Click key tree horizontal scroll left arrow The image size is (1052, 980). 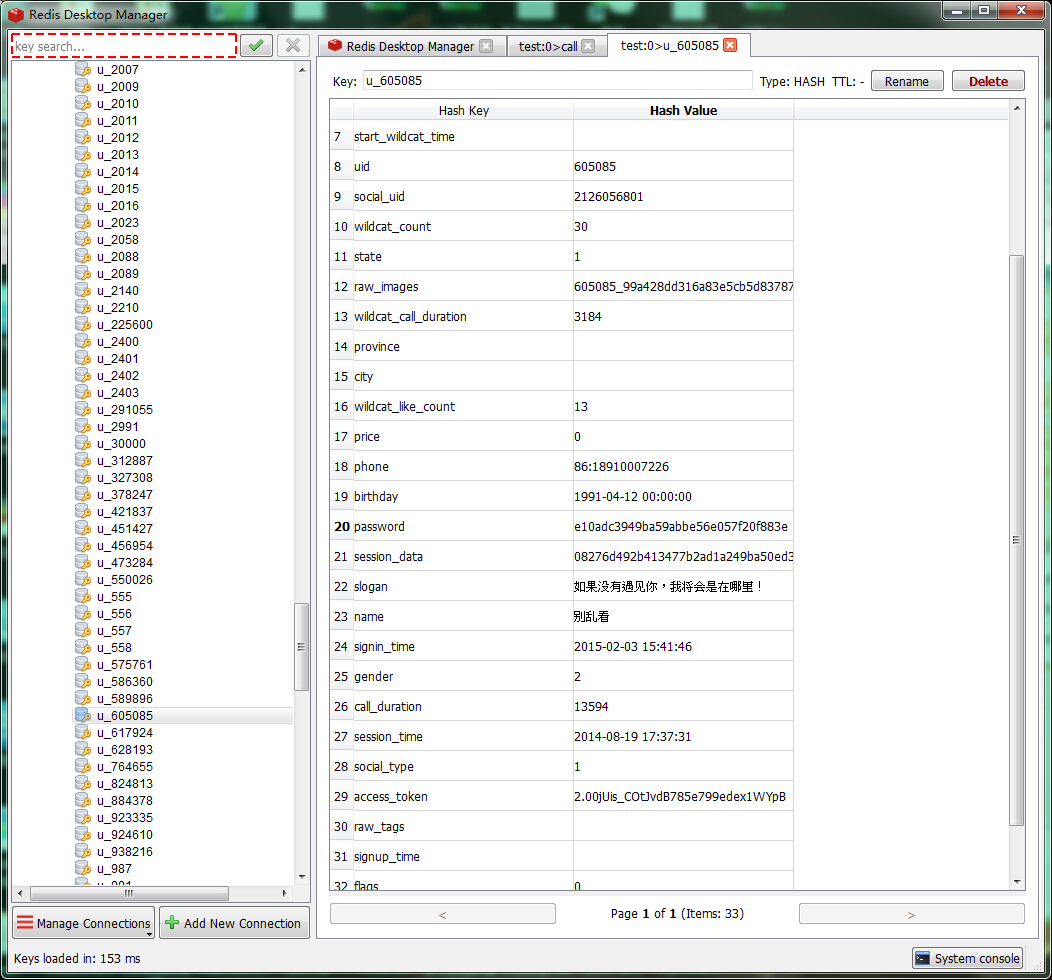21,893
